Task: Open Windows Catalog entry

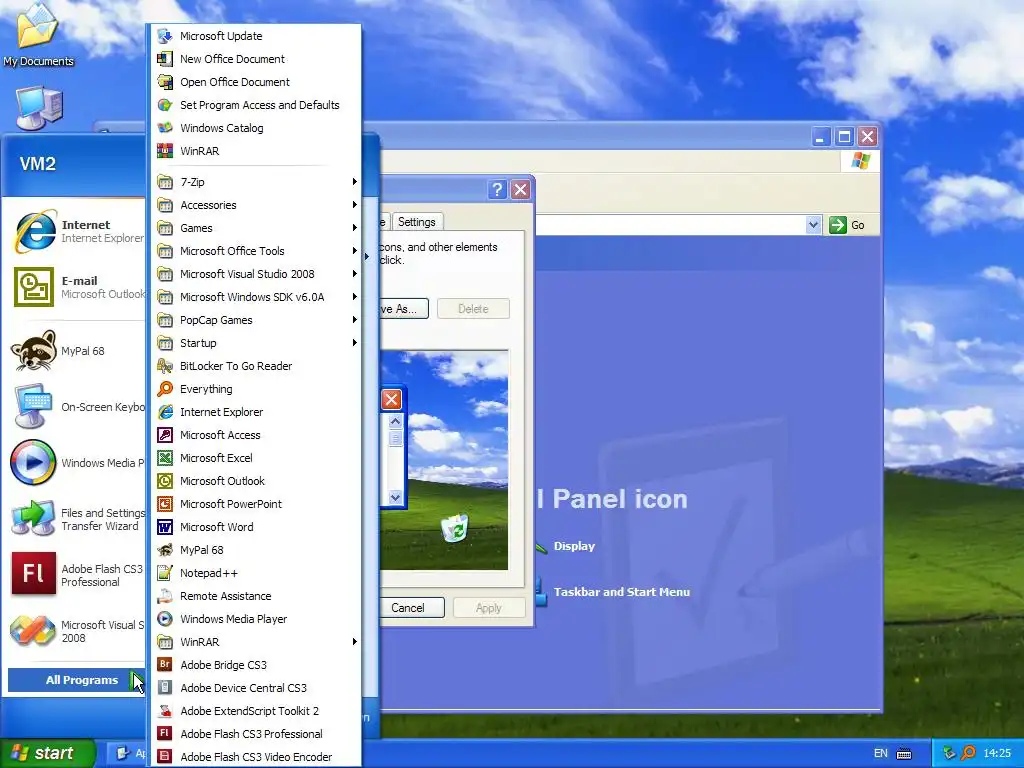Action: point(256,128)
